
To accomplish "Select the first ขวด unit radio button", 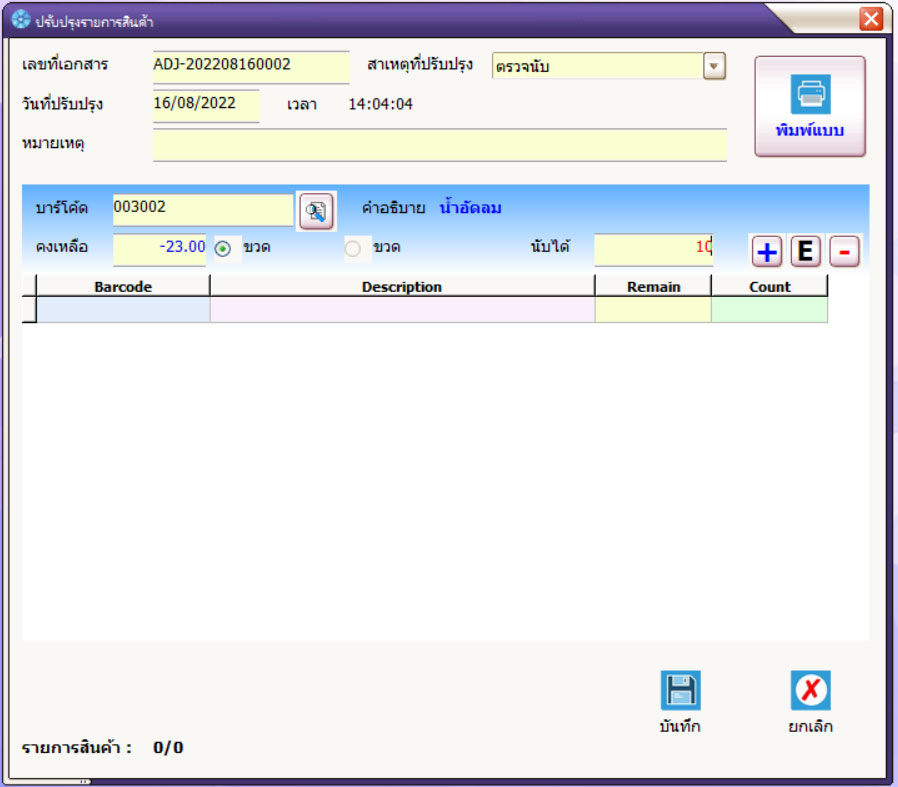I will click(223, 249).
